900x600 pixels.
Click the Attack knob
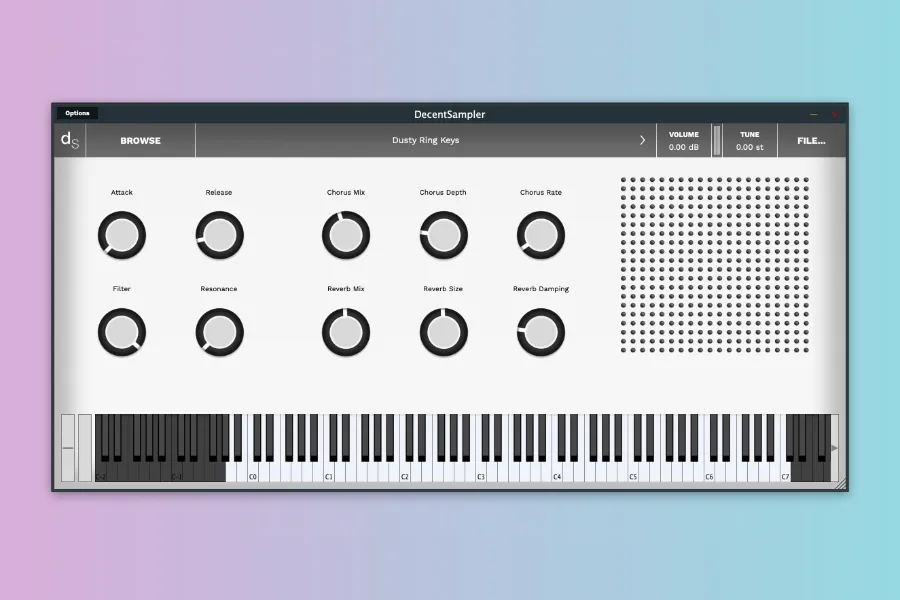click(122, 236)
